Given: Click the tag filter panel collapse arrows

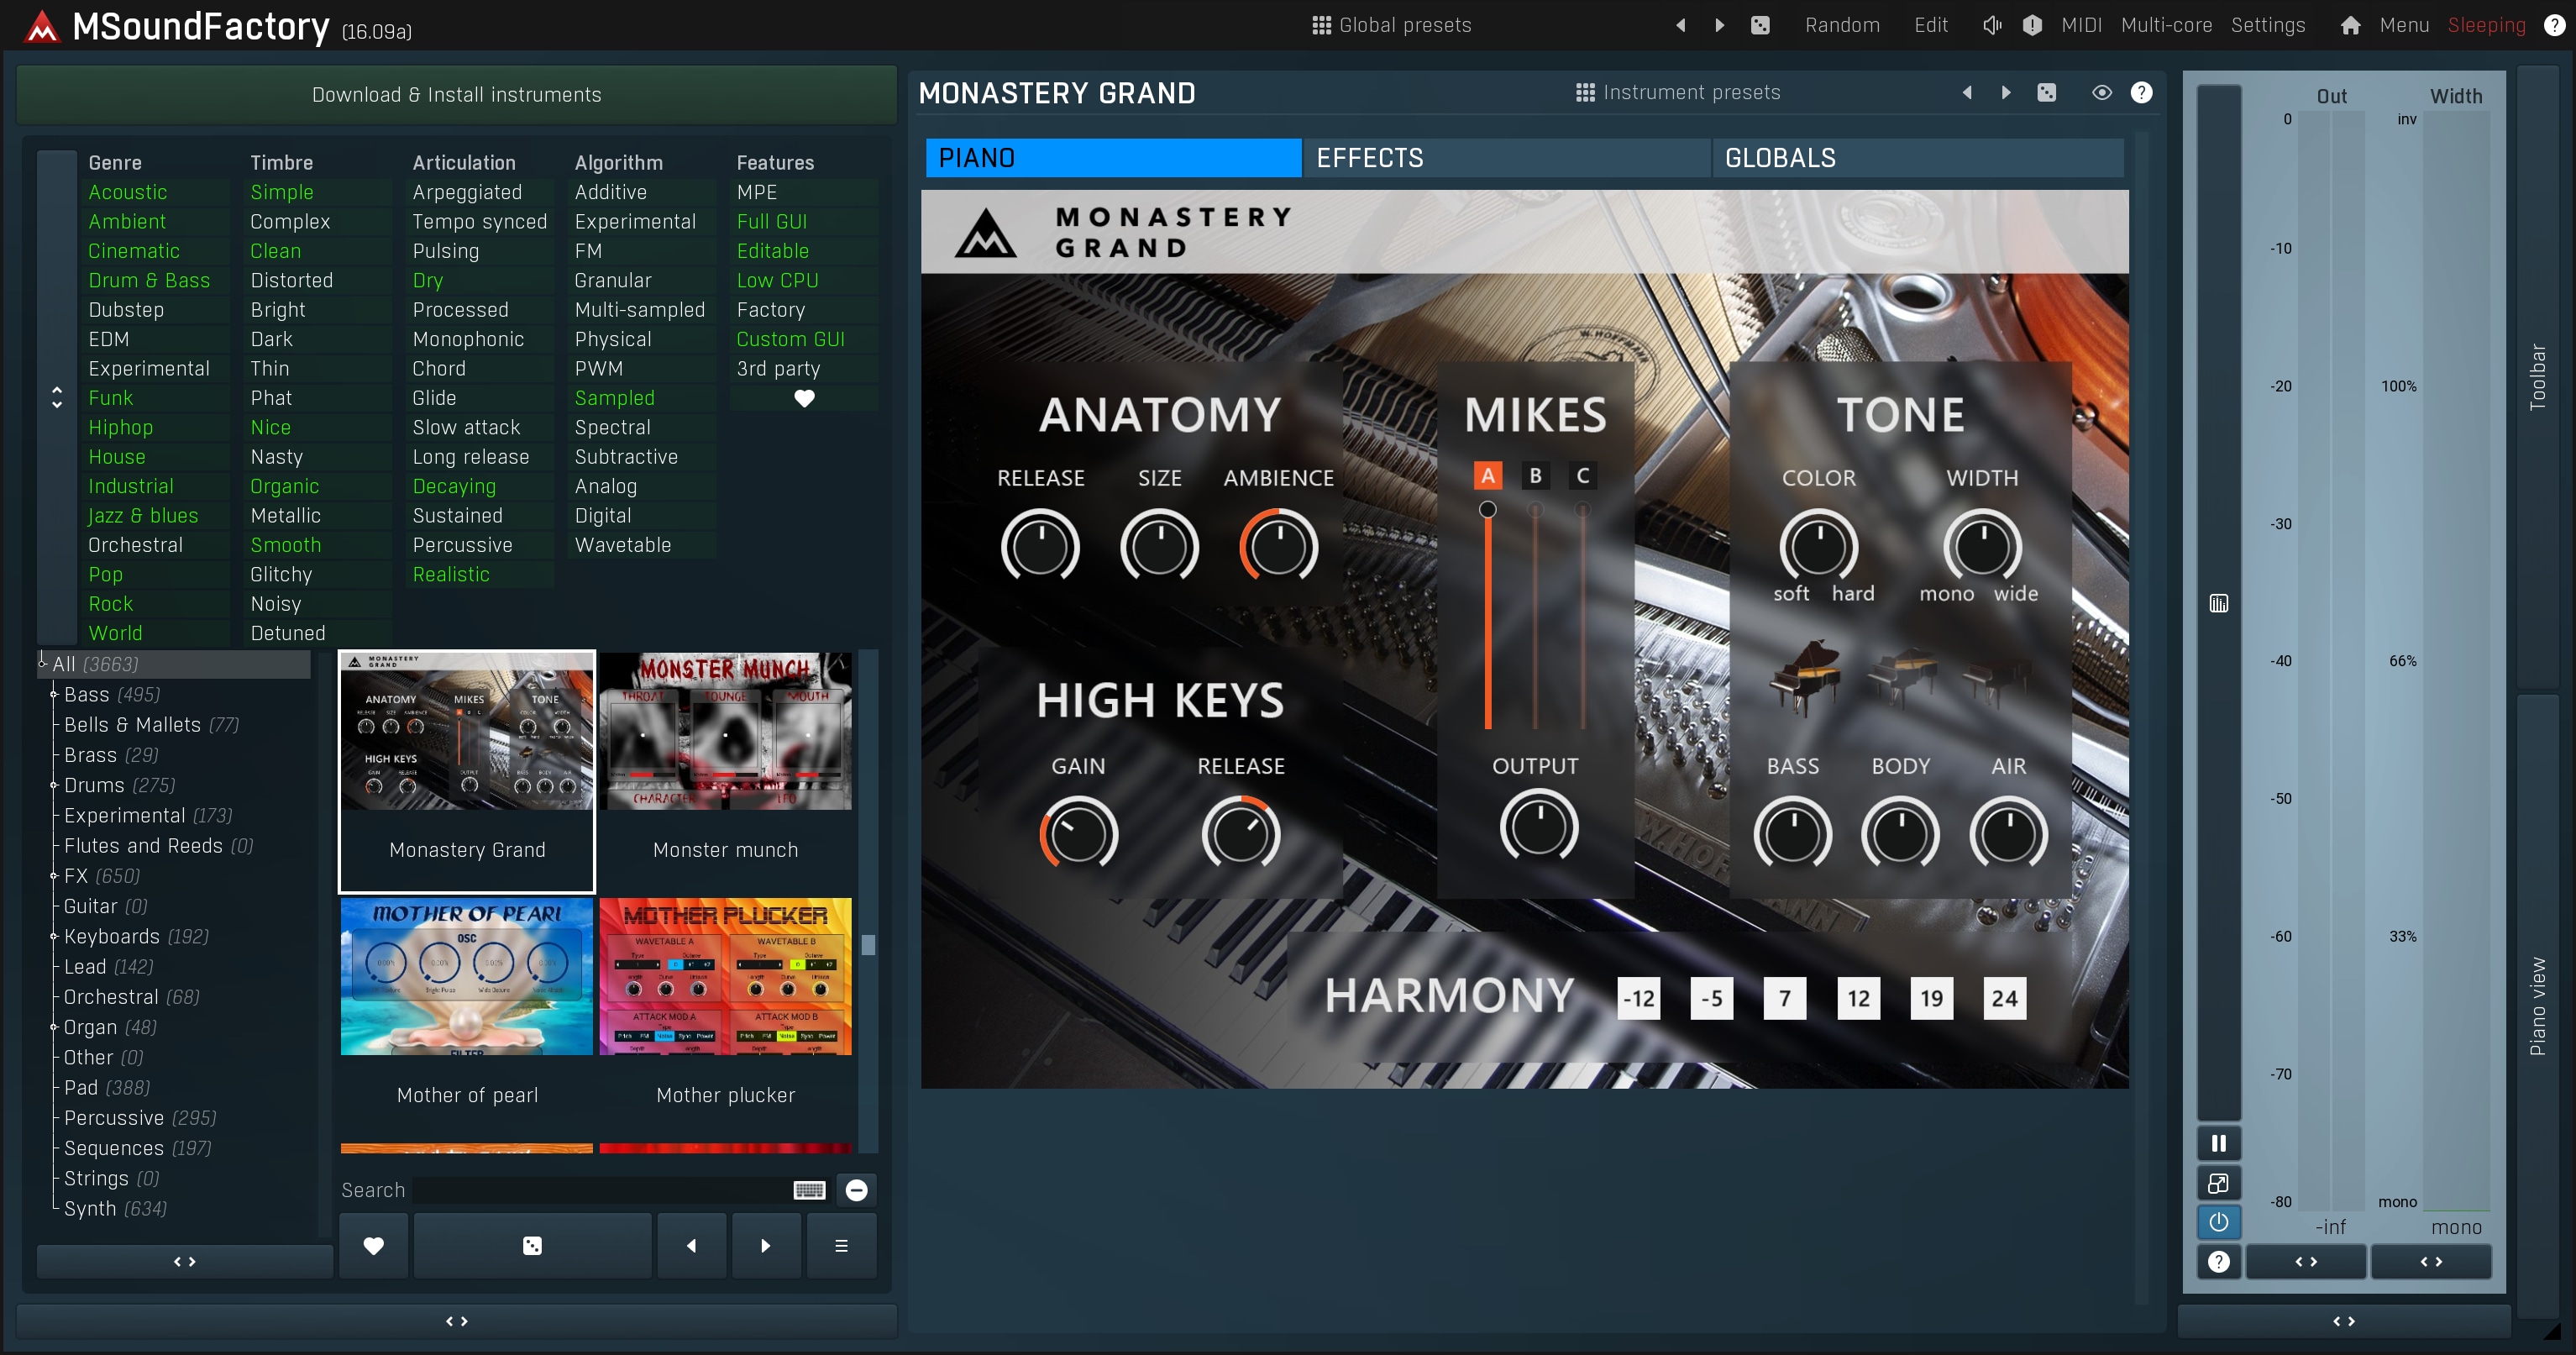Looking at the screenshot, I should tap(57, 397).
